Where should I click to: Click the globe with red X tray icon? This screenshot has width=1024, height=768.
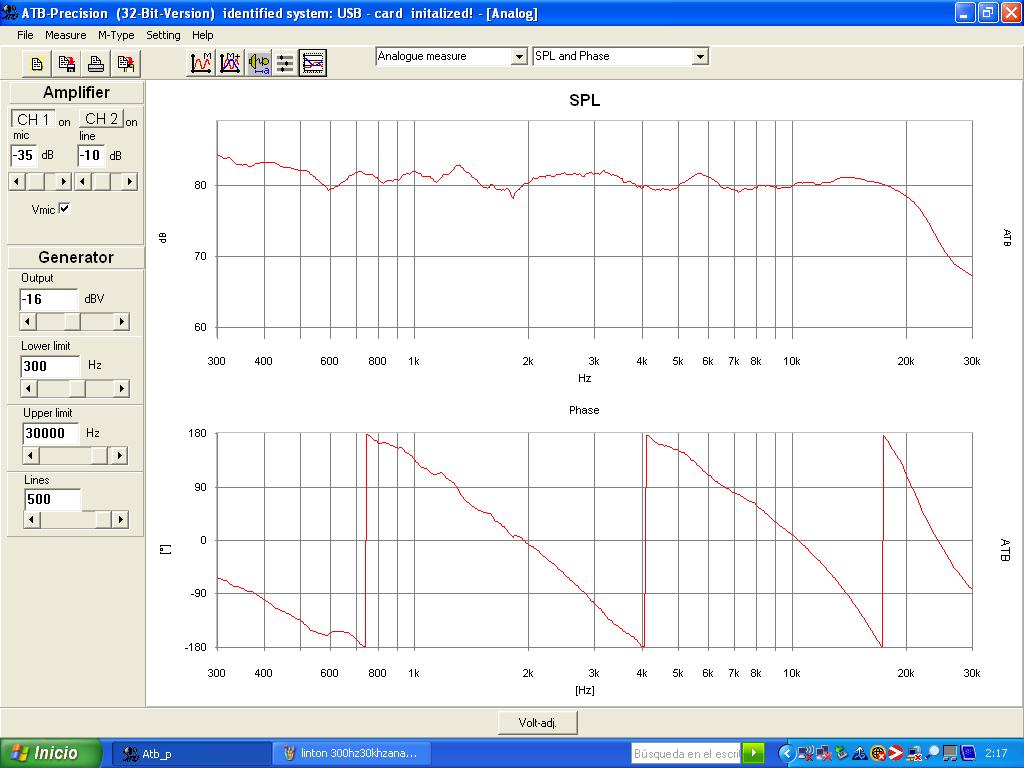point(877,754)
